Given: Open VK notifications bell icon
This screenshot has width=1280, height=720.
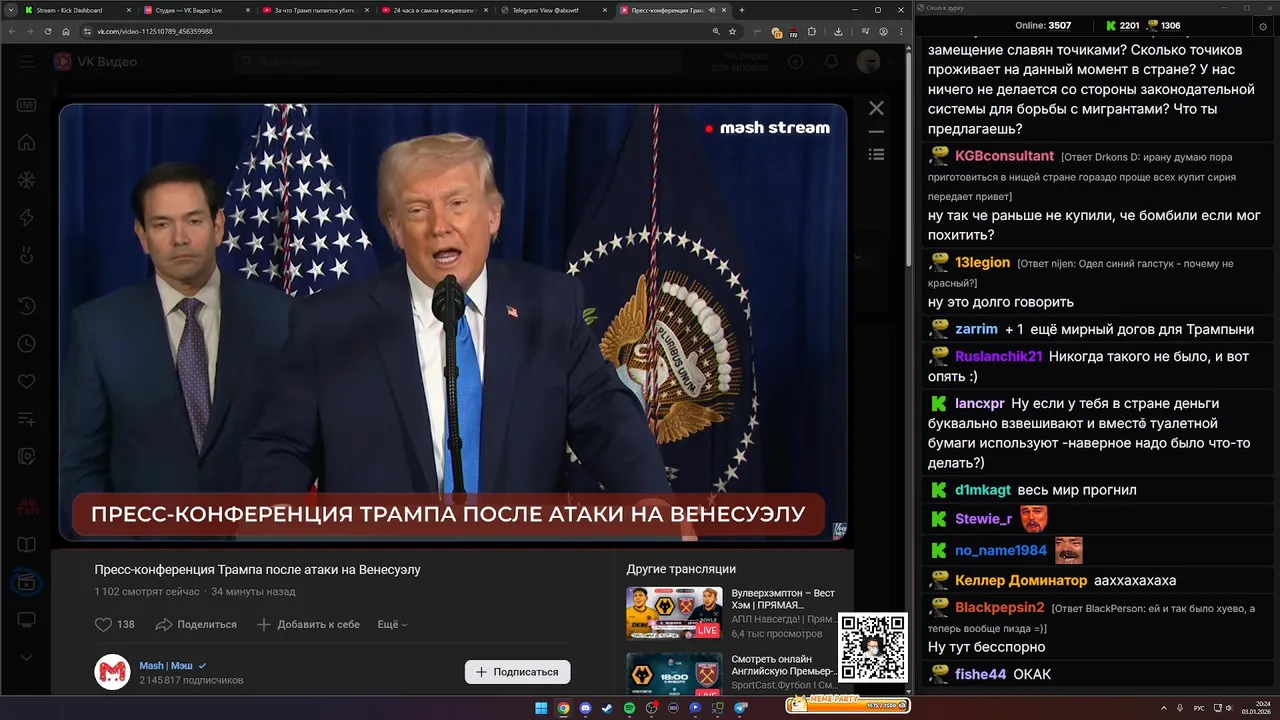Looking at the screenshot, I should [x=831, y=62].
